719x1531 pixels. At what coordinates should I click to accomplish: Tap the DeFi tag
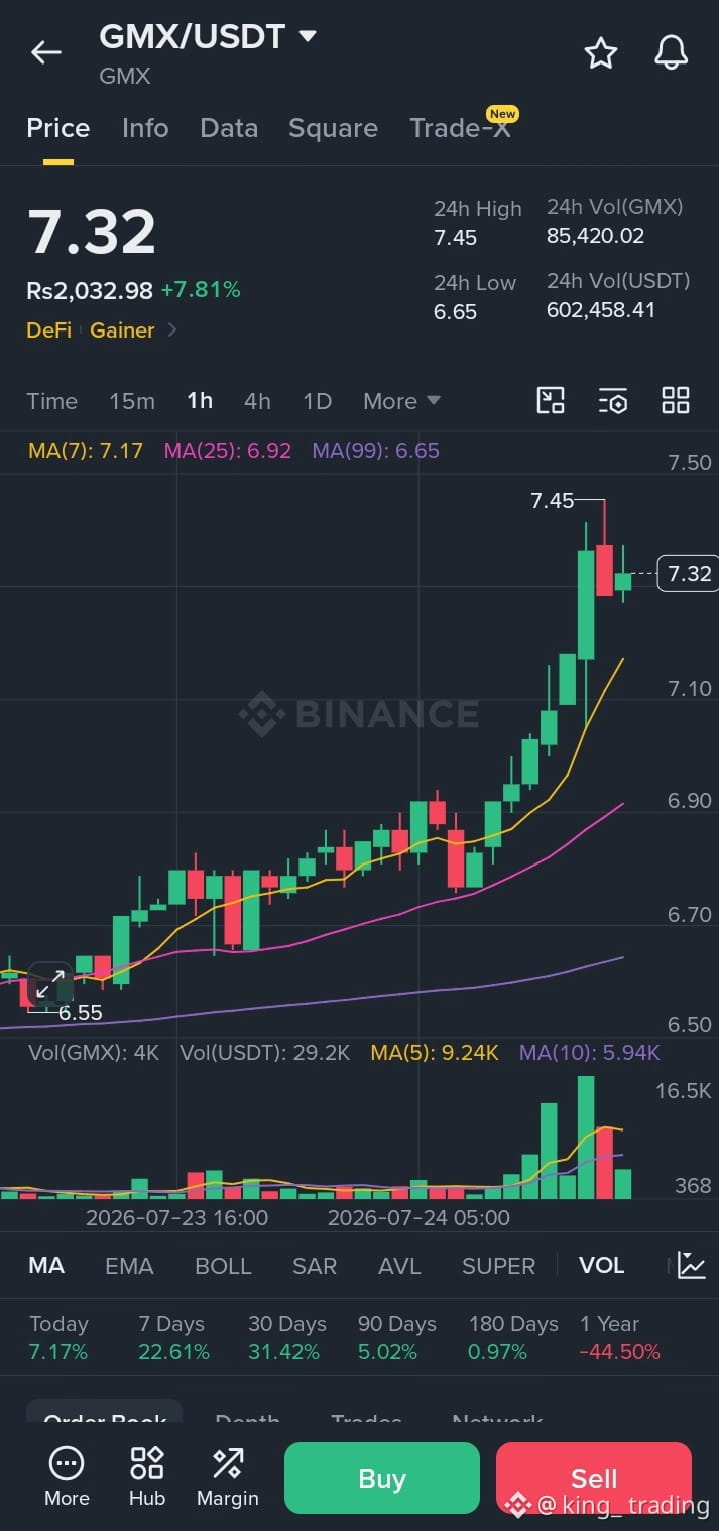49,330
